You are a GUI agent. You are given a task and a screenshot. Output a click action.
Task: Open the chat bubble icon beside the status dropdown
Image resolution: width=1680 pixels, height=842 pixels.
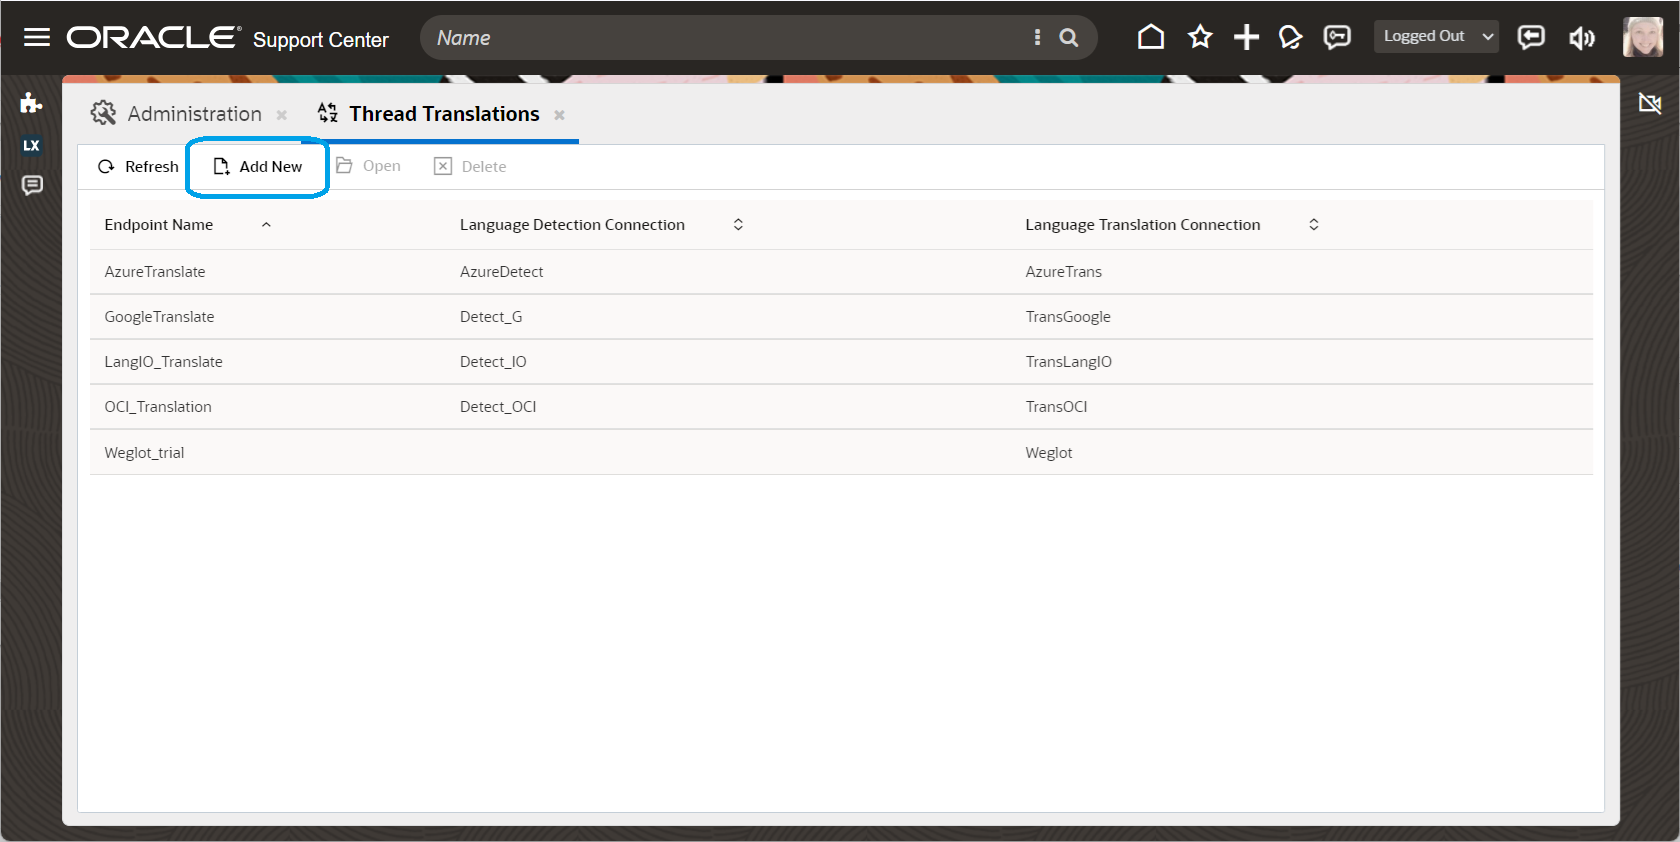[1337, 38]
